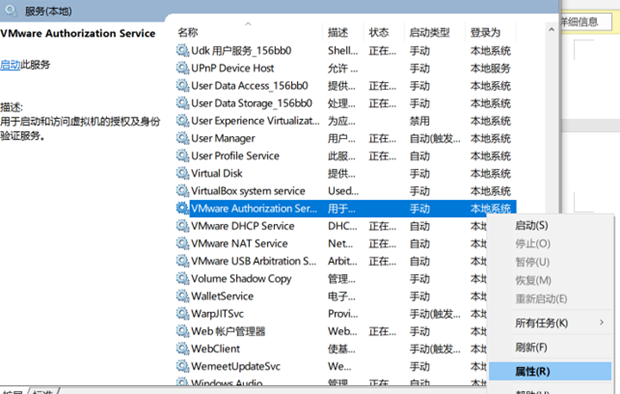Click gear icon of User Profile Service
The image size is (620, 394).
pos(182,156)
